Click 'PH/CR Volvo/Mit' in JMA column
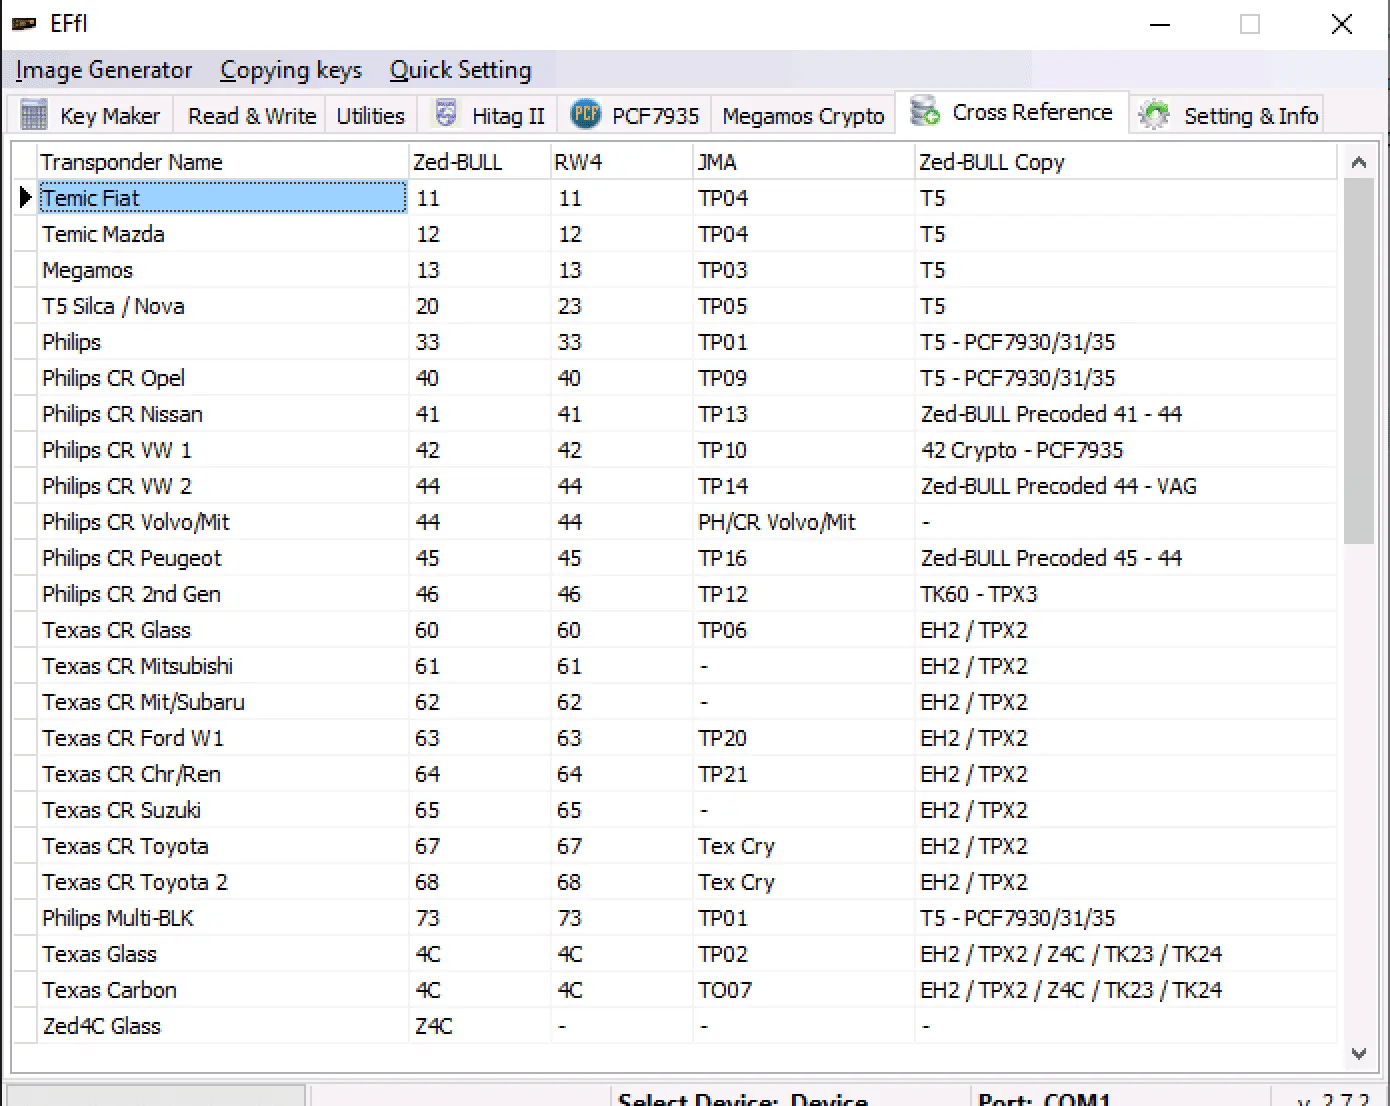 [x=803, y=522]
